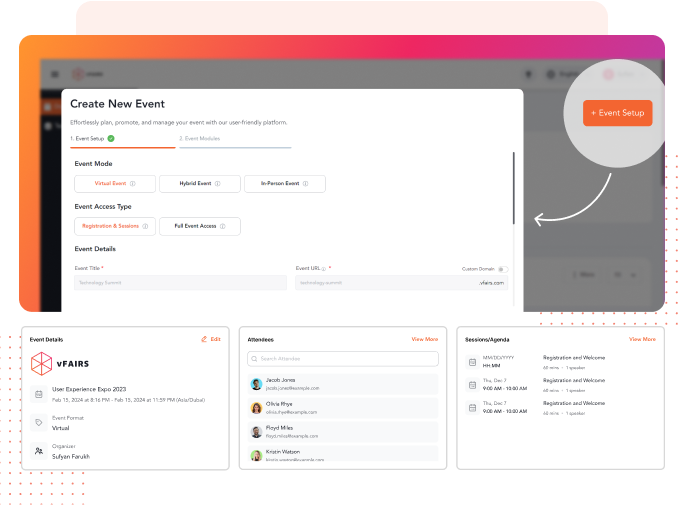Open the info icon beside Virtual Event
Viewport: 684px width, 505px height.
(x=133, y=184)
